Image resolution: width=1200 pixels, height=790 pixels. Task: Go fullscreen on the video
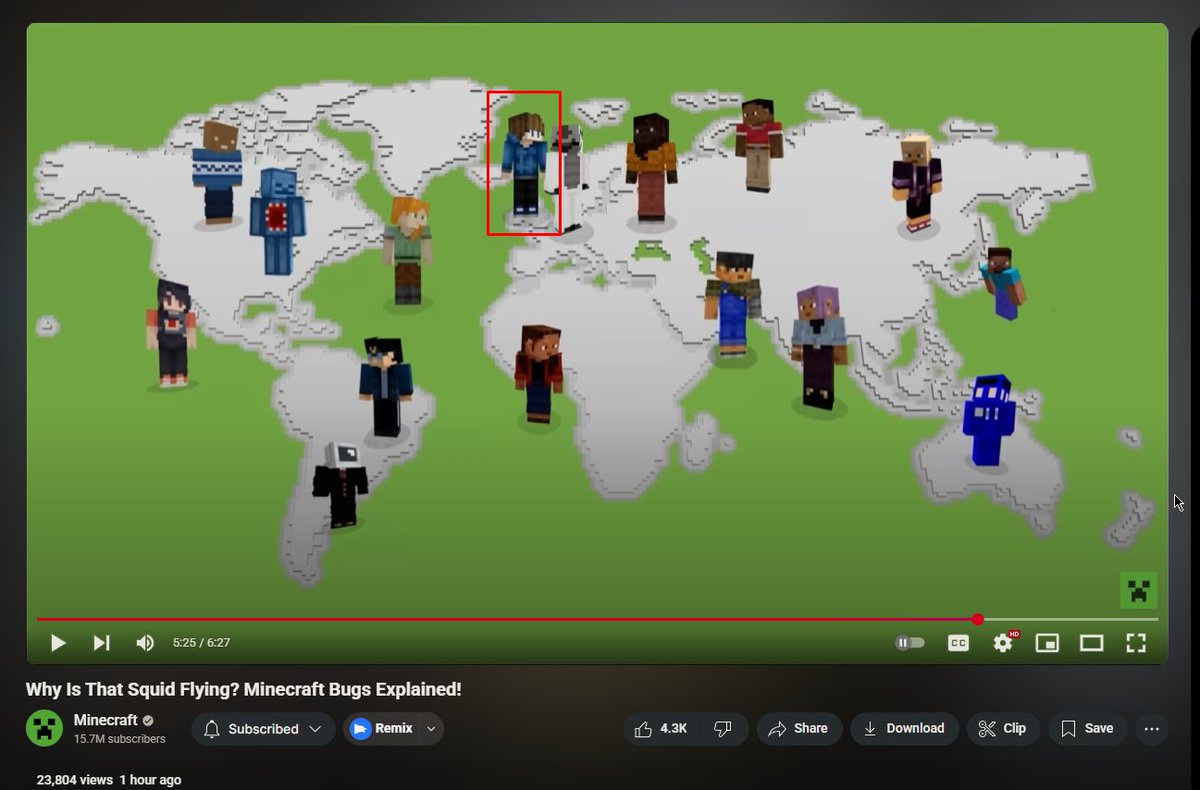click(1135, 643)
